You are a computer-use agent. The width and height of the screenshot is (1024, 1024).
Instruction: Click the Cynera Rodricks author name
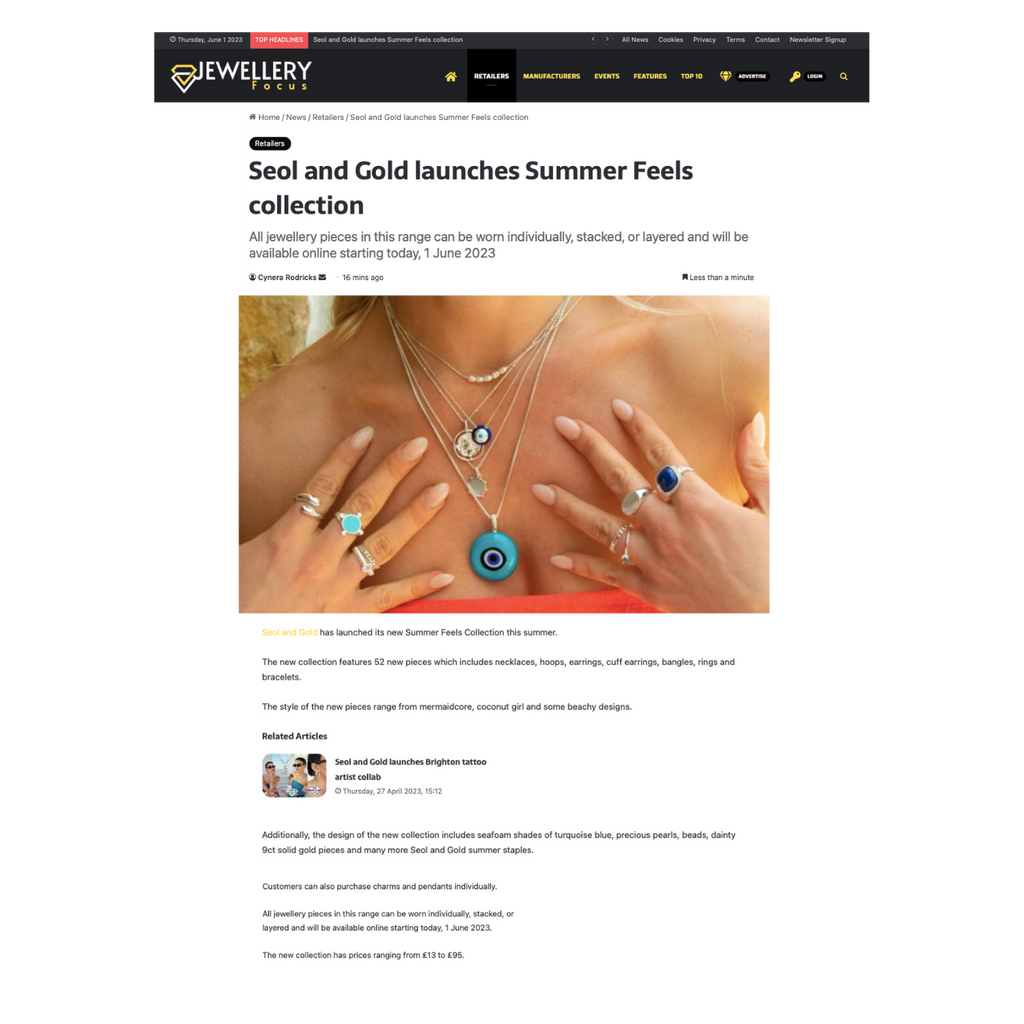pos(287,278)
